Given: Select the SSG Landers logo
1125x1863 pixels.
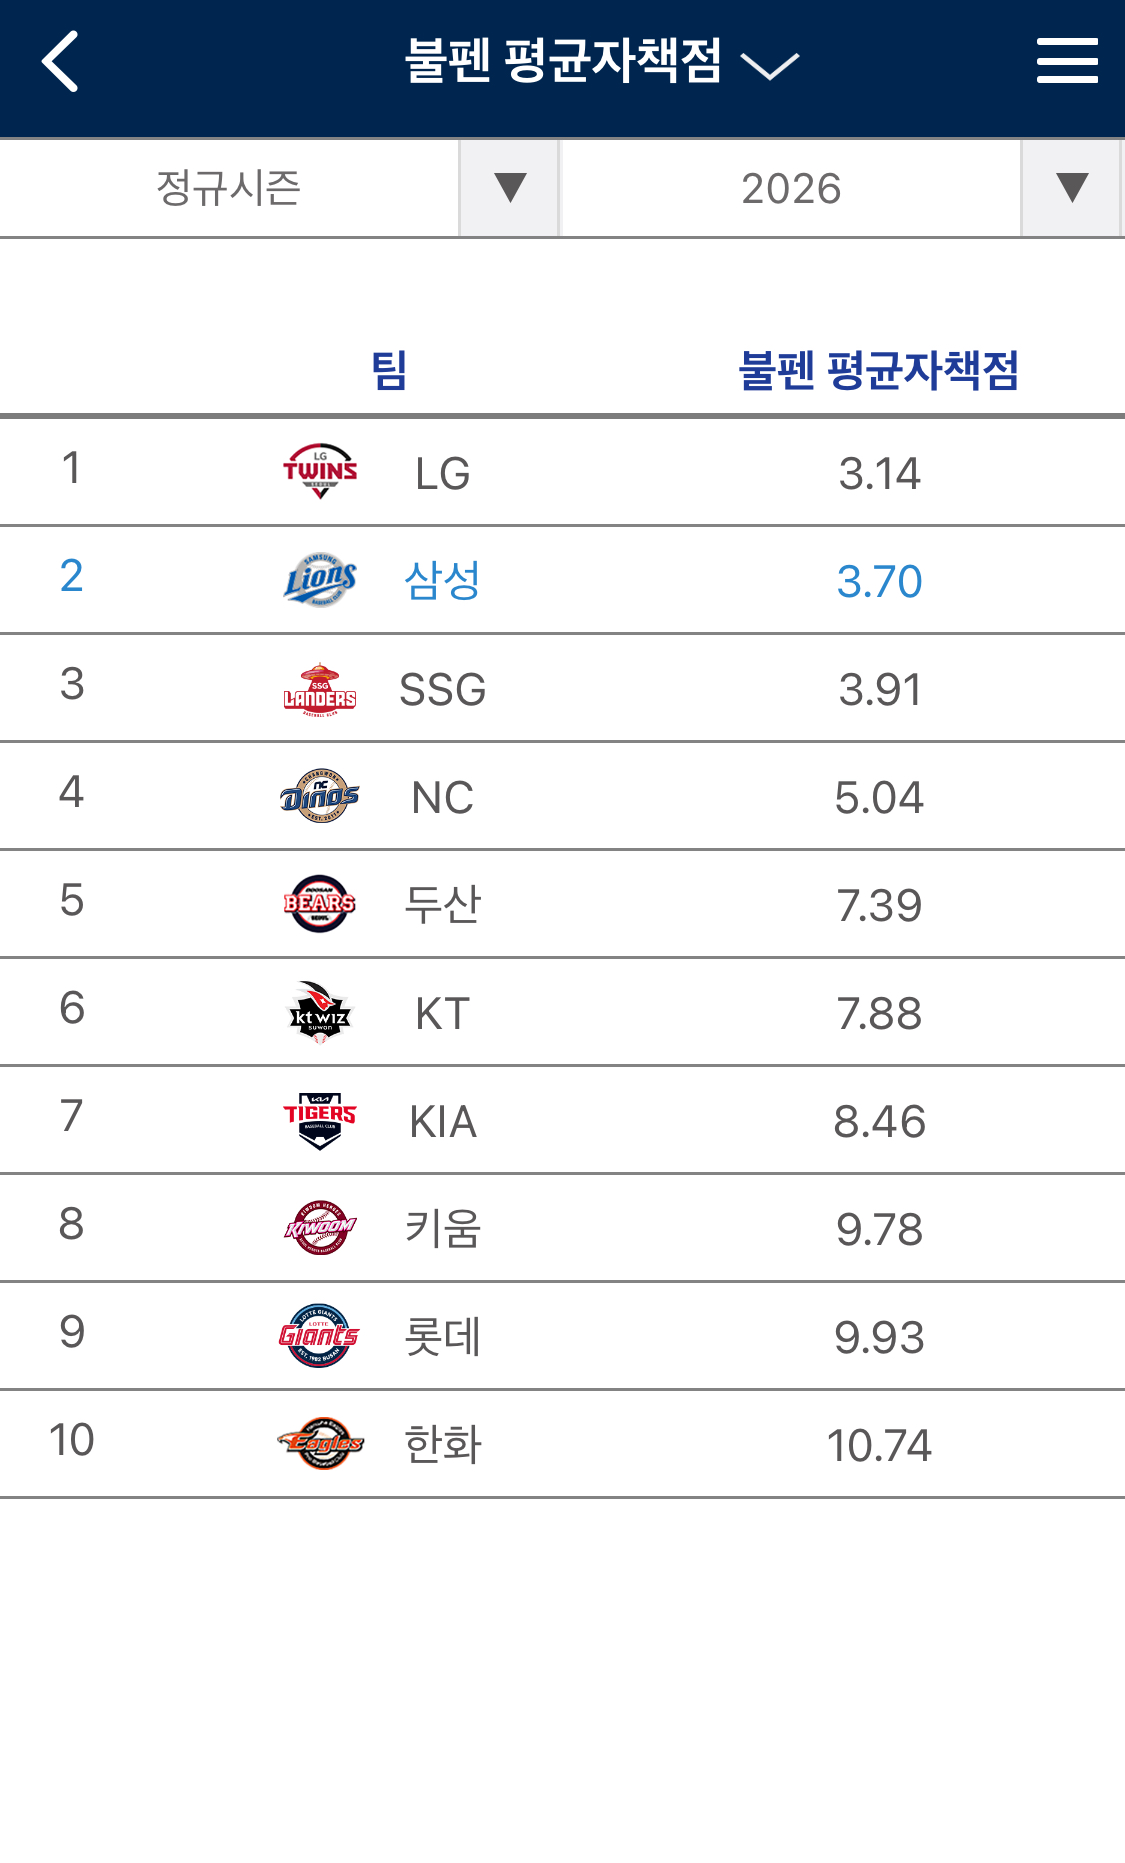Looking at the screenshot, I should 320,689.
